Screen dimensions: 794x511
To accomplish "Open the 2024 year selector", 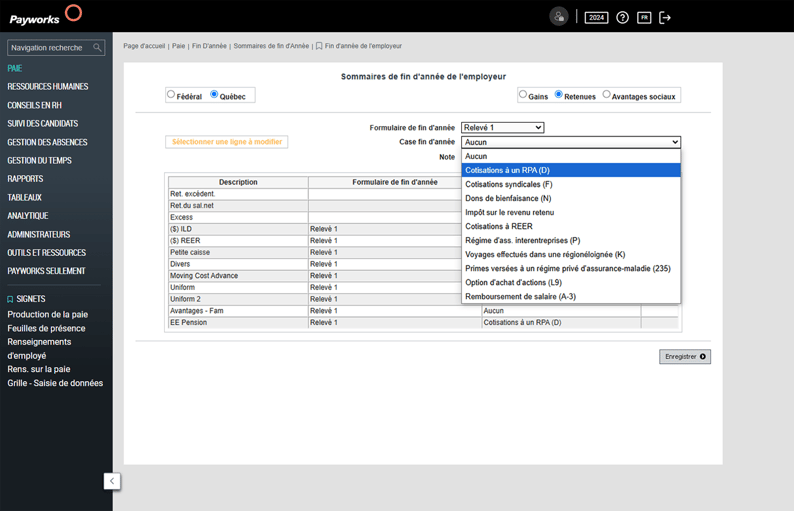I will coord(597,18).
